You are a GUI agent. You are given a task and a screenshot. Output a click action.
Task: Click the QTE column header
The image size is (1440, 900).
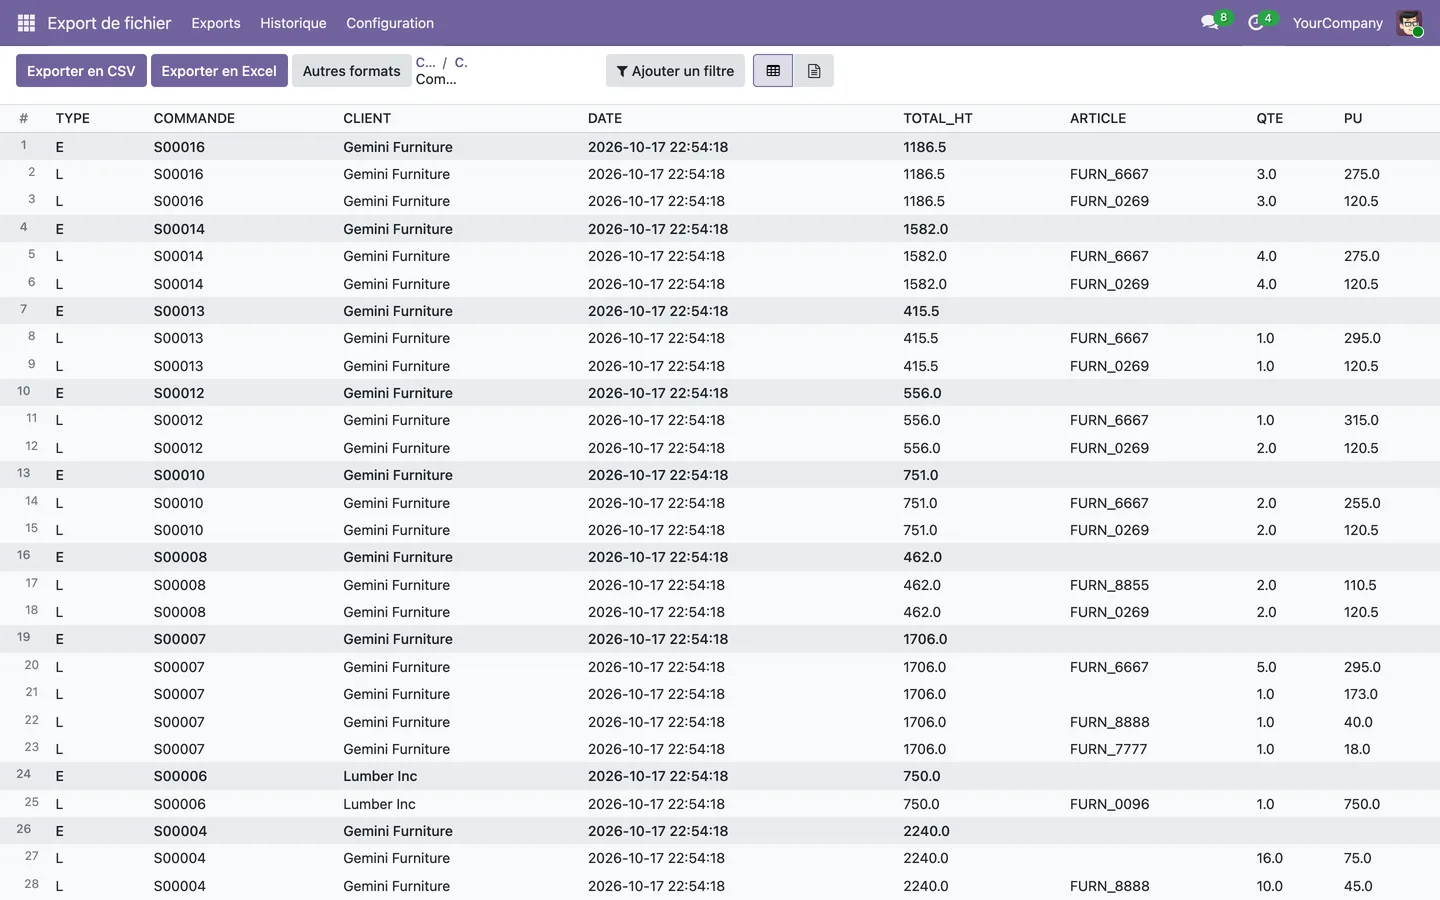pyautogui.click(x=1270, y=118)
